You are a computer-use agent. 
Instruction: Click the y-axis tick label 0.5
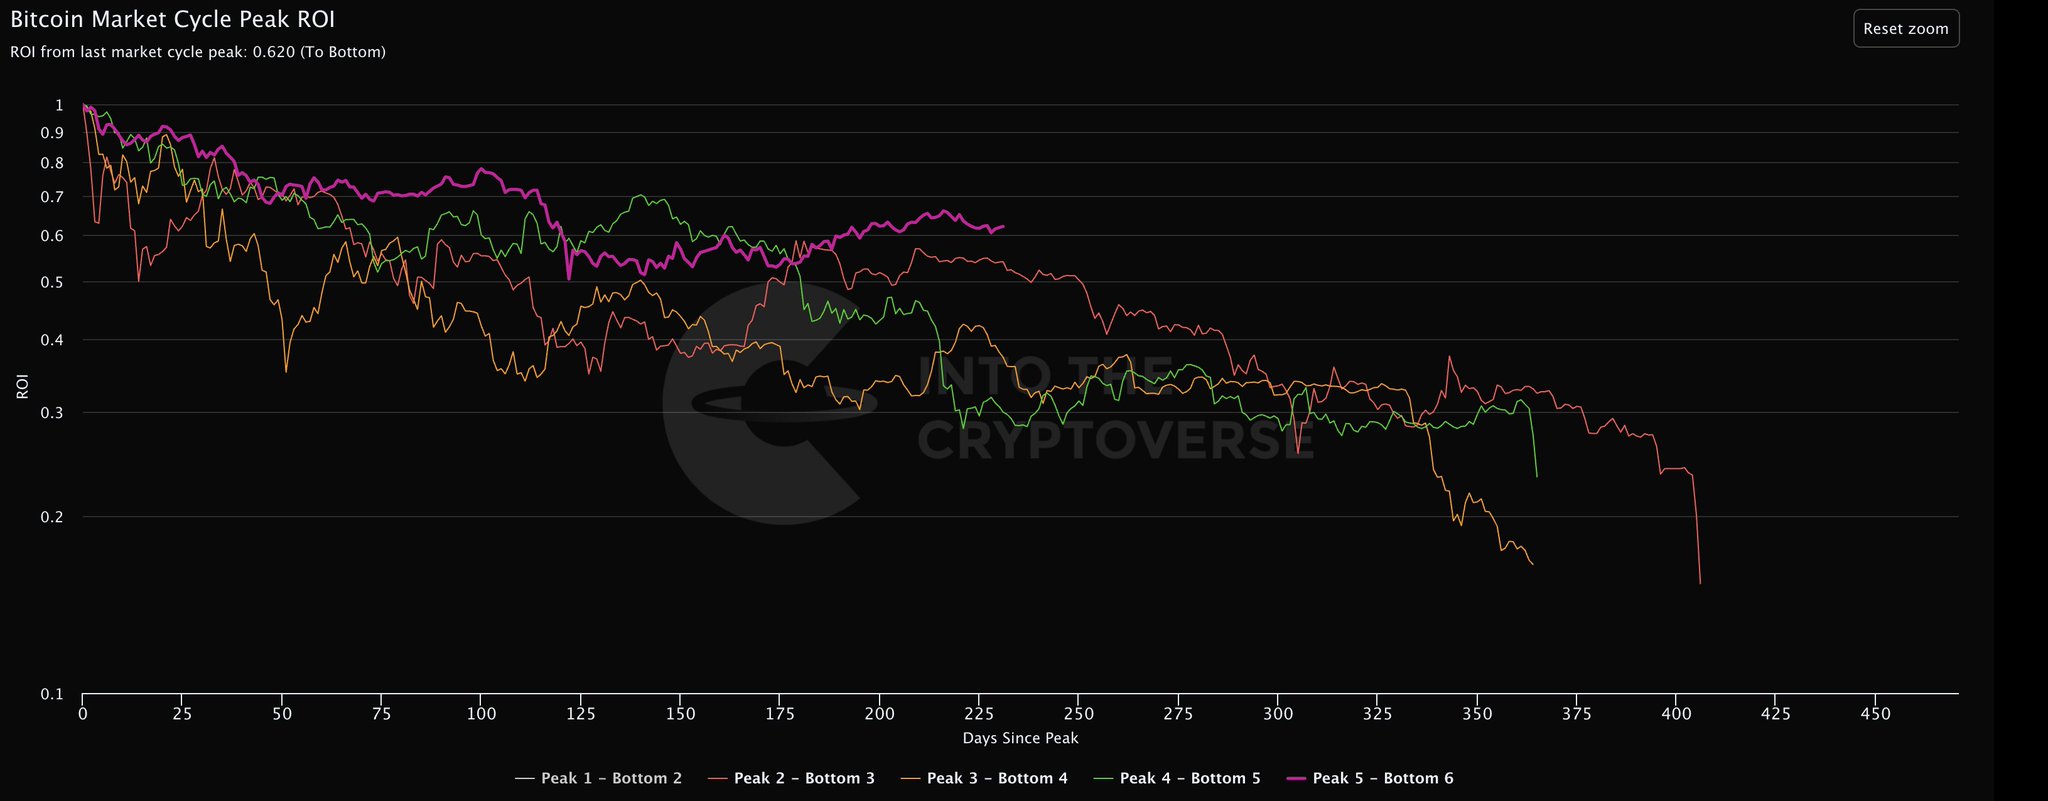[52, 283]
